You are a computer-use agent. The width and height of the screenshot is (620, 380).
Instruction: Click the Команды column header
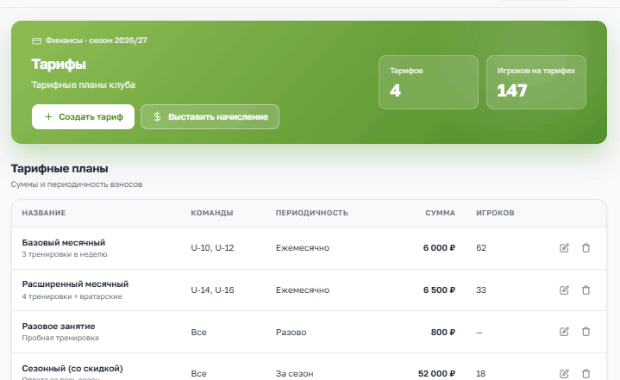click(212, 213)
